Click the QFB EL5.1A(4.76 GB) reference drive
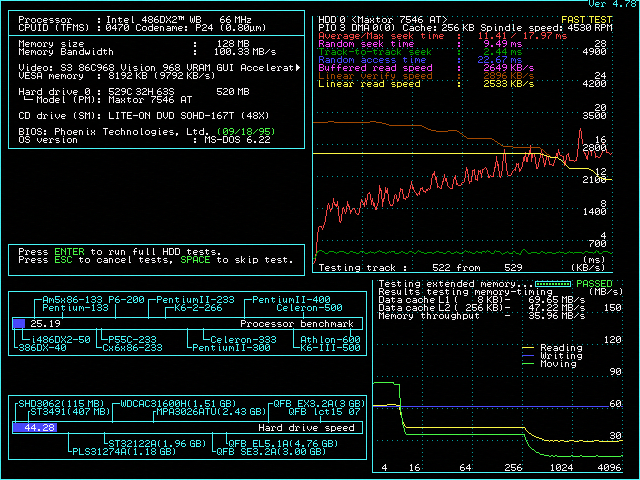This screenshot has width=640, height=480. 283,444
